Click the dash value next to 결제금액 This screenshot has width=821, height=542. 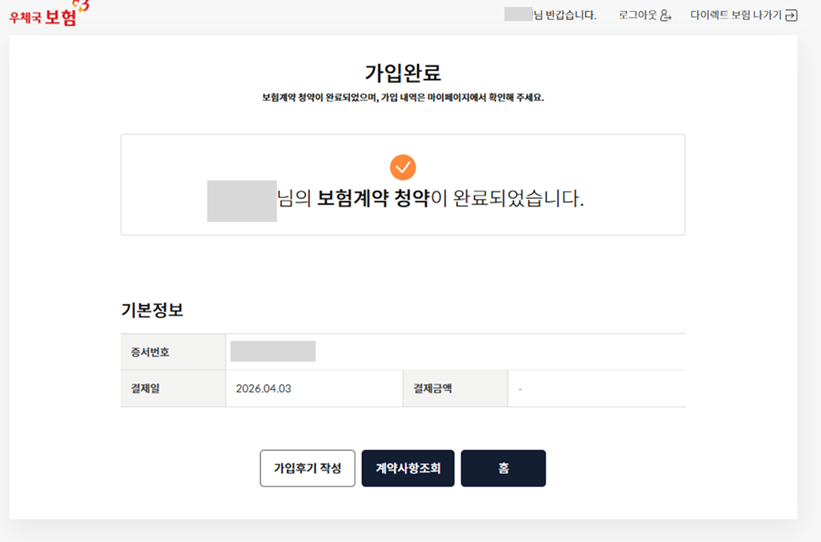520,389
